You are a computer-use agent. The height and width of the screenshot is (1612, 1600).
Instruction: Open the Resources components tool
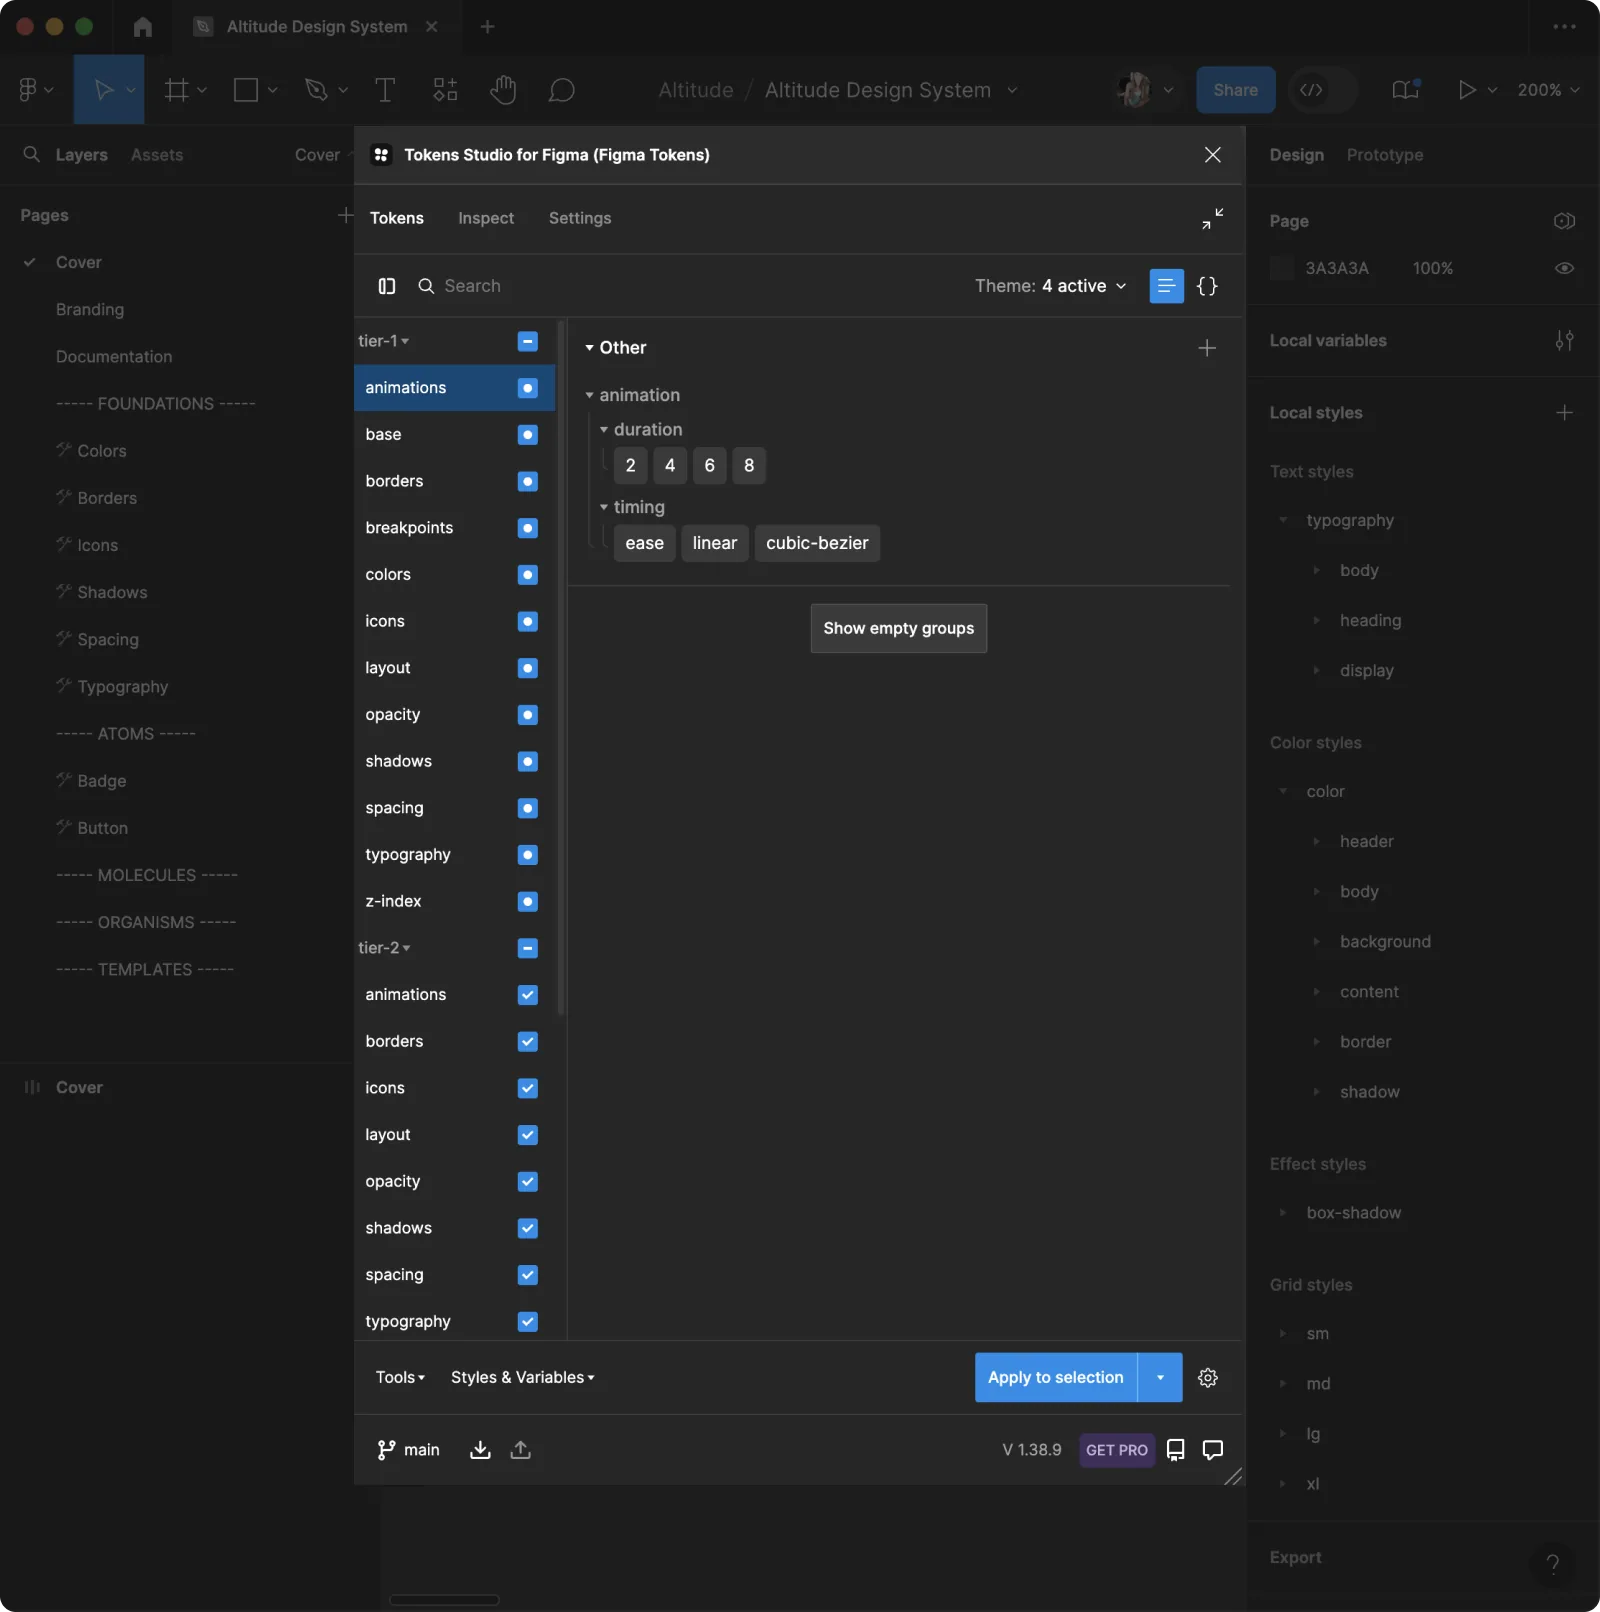click(x=445, y=90)
